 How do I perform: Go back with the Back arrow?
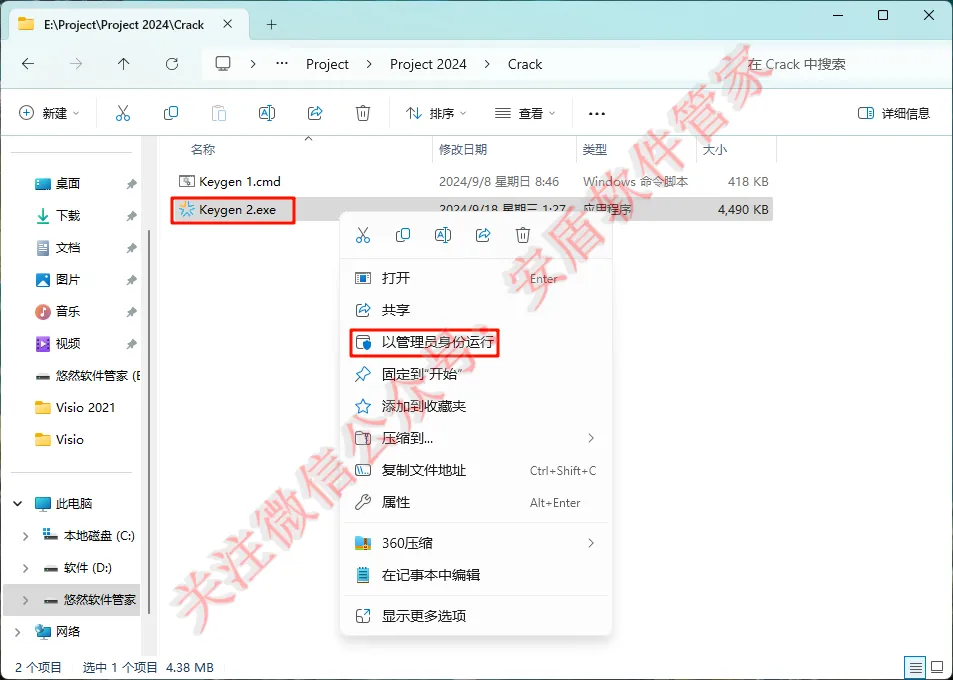tap(28, 64)
